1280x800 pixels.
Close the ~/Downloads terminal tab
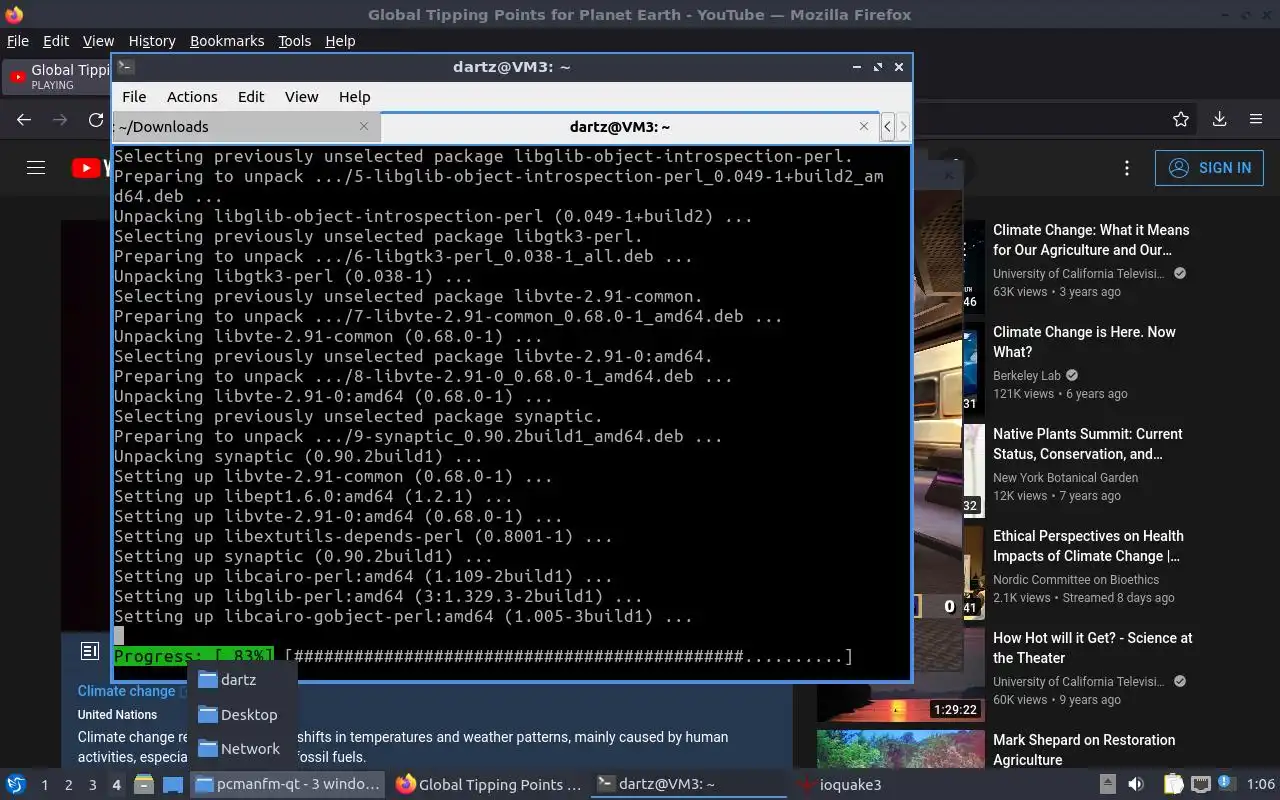pyautogui.click(x=364, y=126)
